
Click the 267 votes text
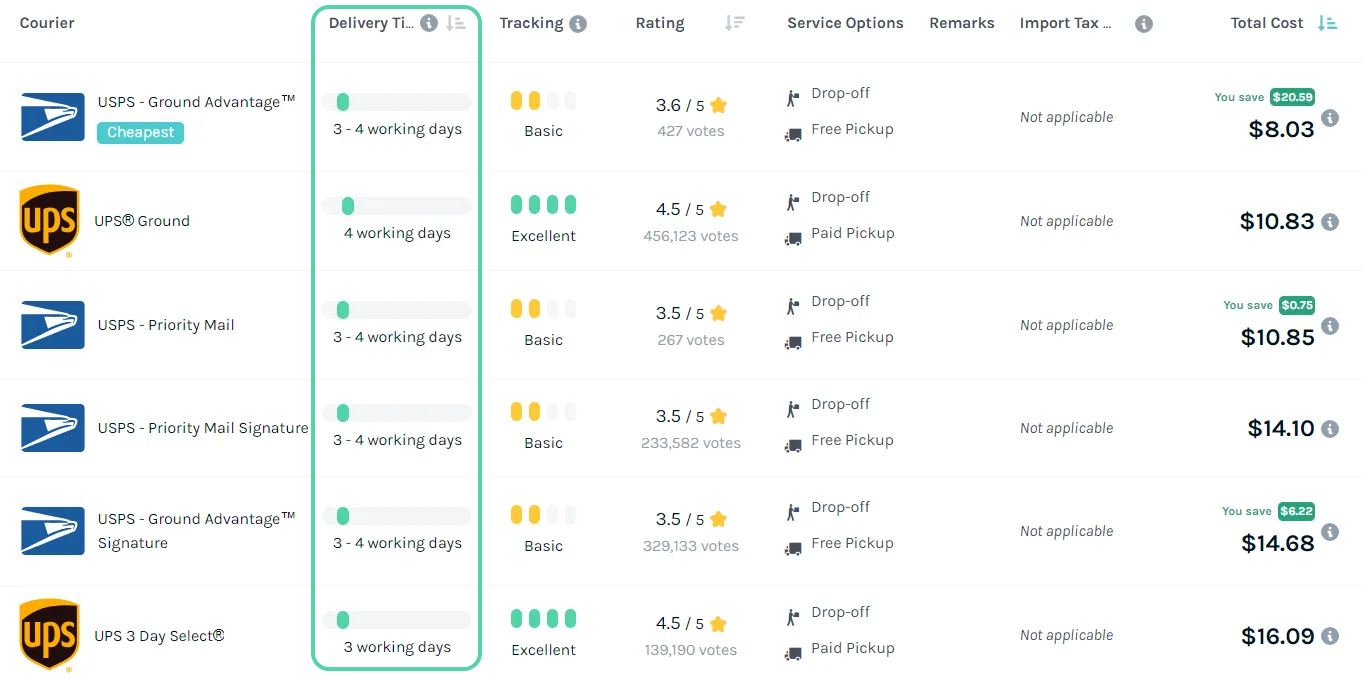click(x=691, y=340)
